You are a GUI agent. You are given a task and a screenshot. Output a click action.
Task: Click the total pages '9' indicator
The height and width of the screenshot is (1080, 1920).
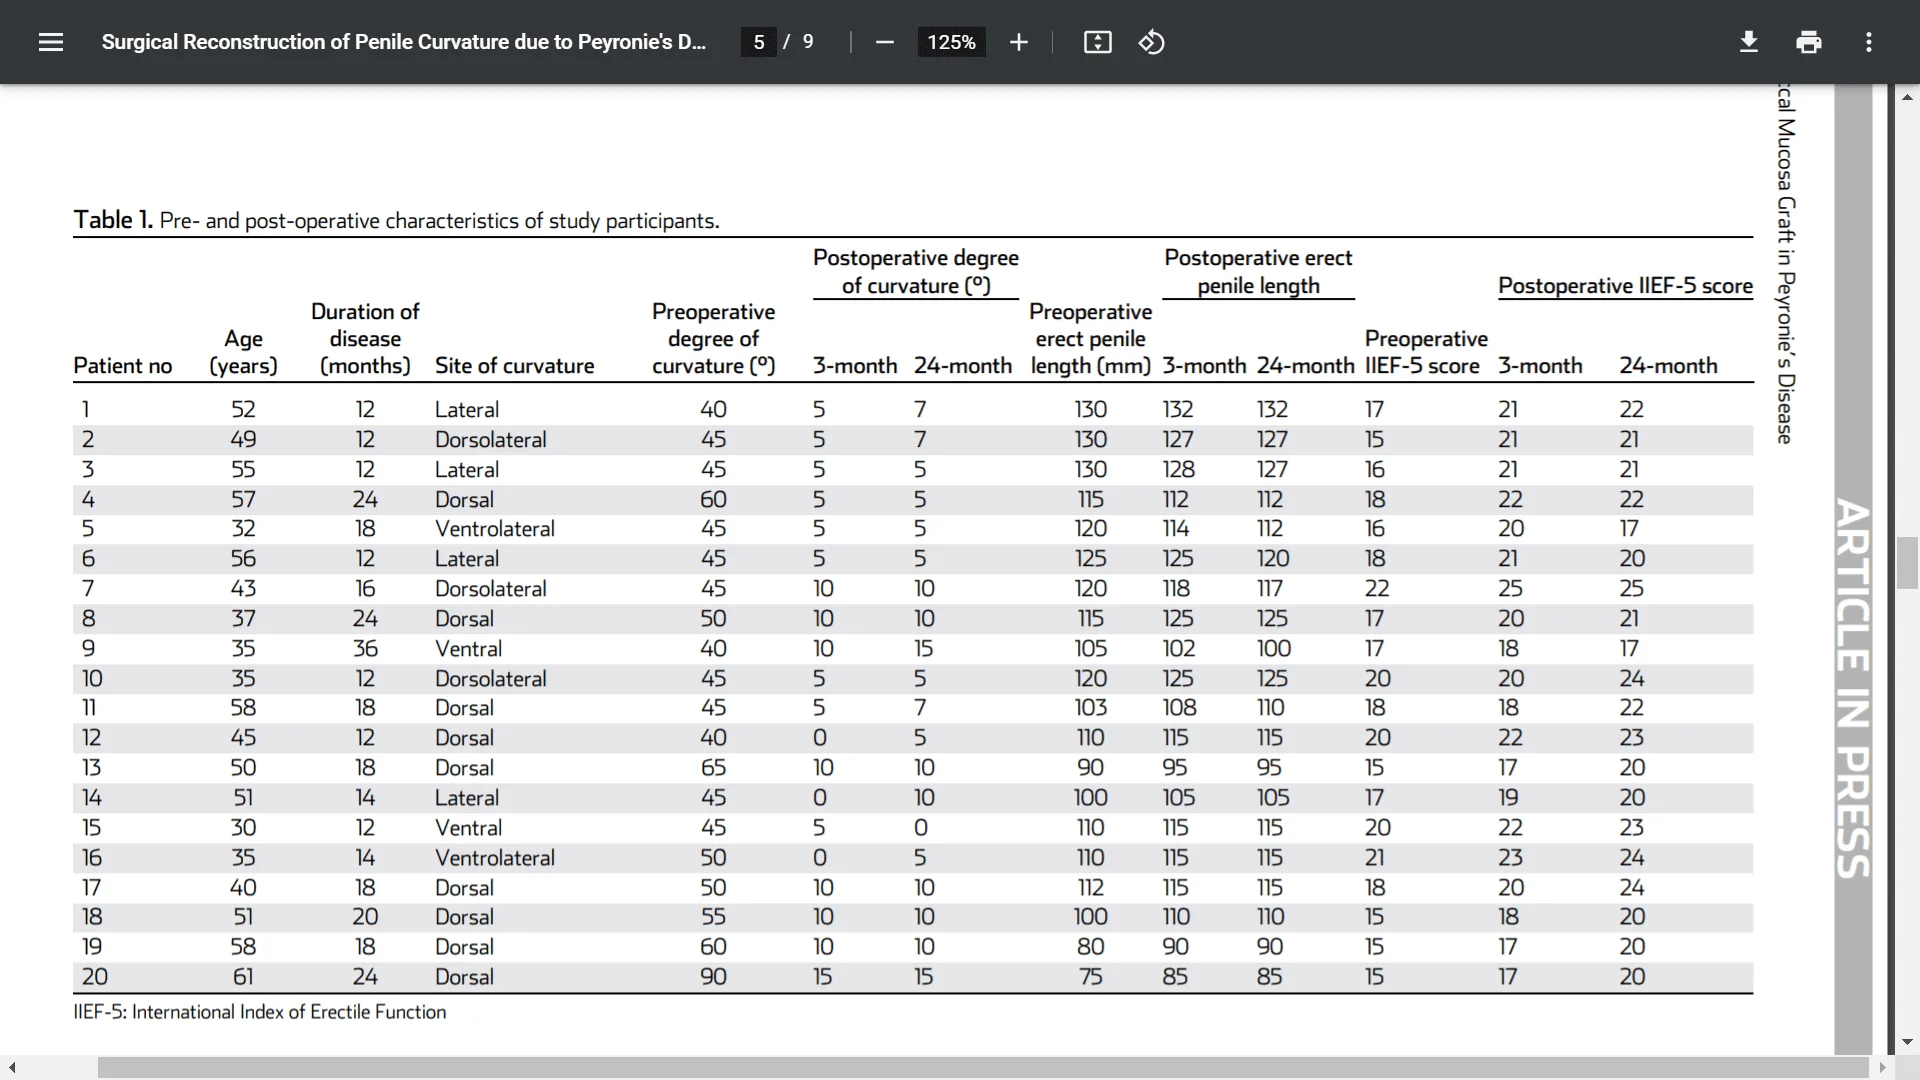pos(808,42)
